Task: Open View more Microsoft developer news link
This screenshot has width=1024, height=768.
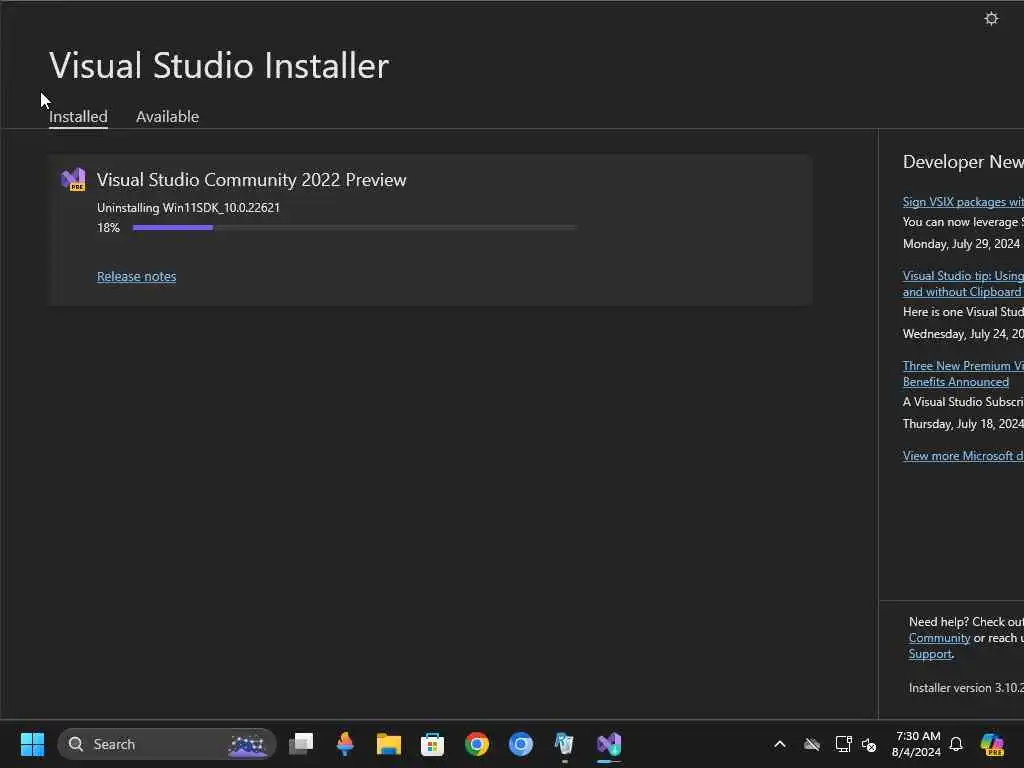Action: pos(963,456)
